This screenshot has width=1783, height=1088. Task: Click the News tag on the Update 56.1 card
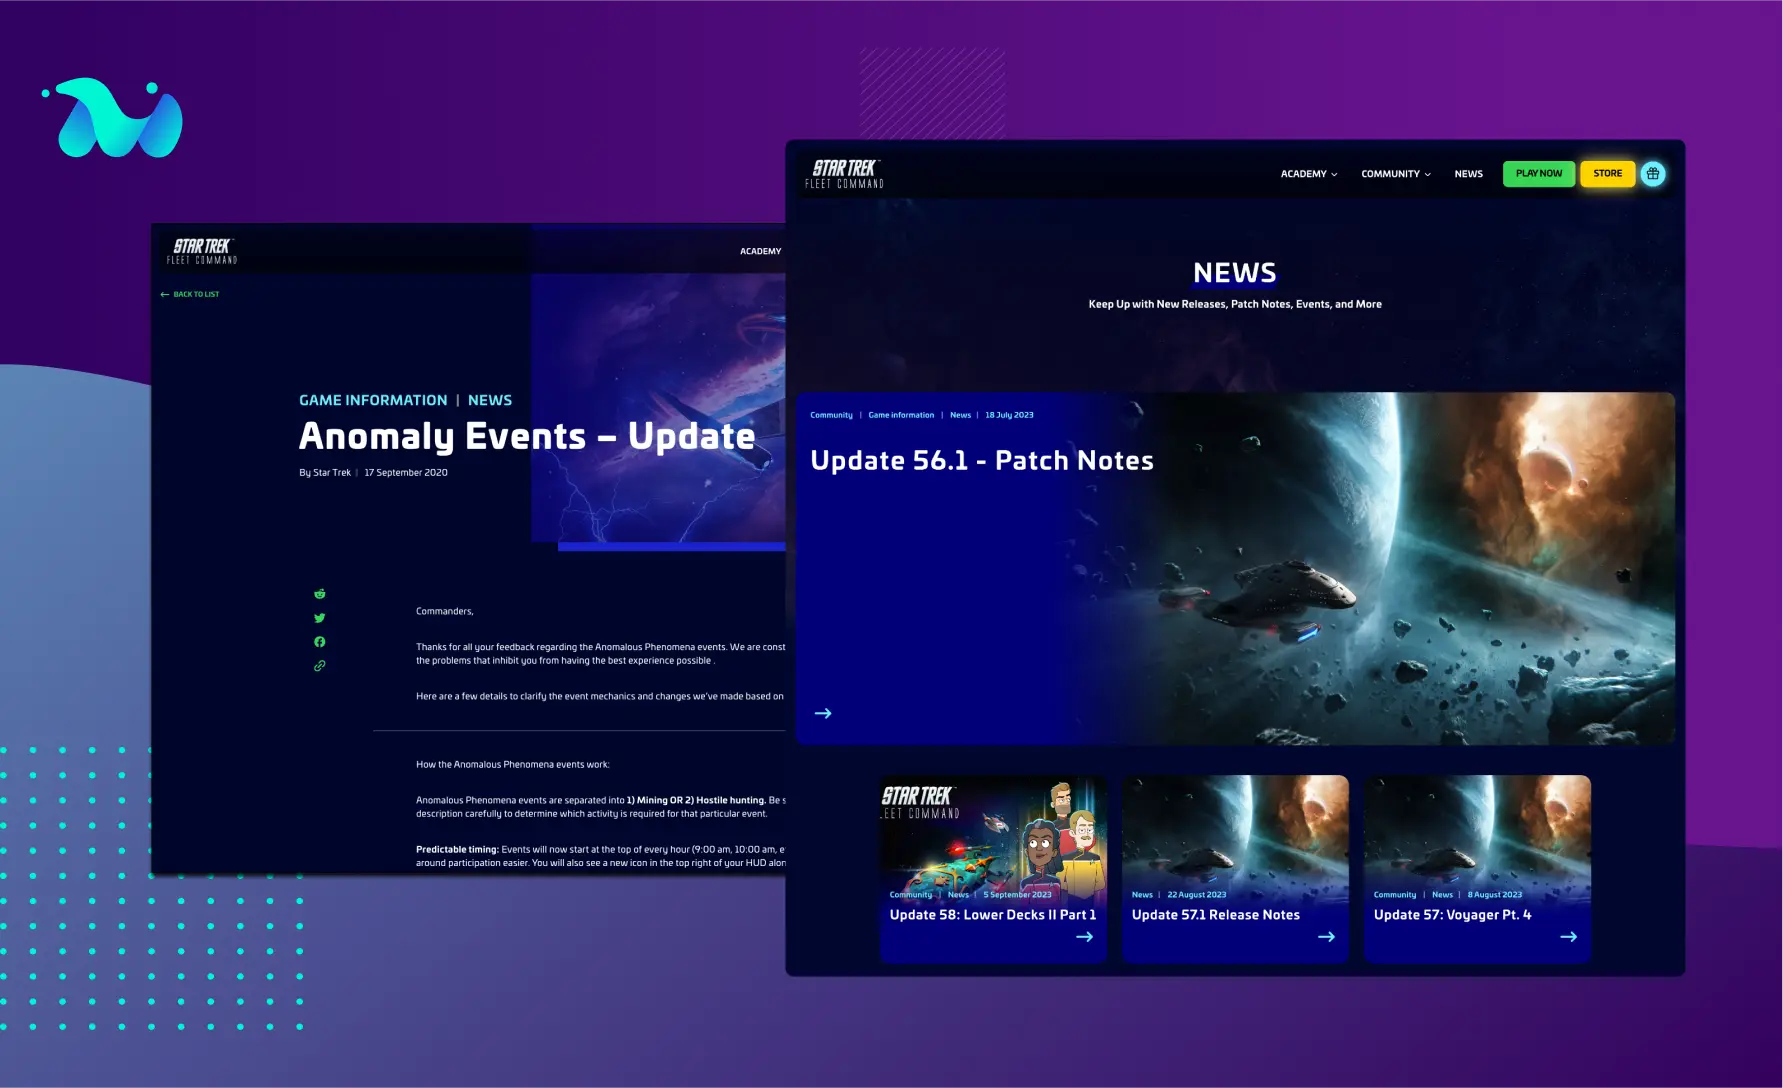960,415
